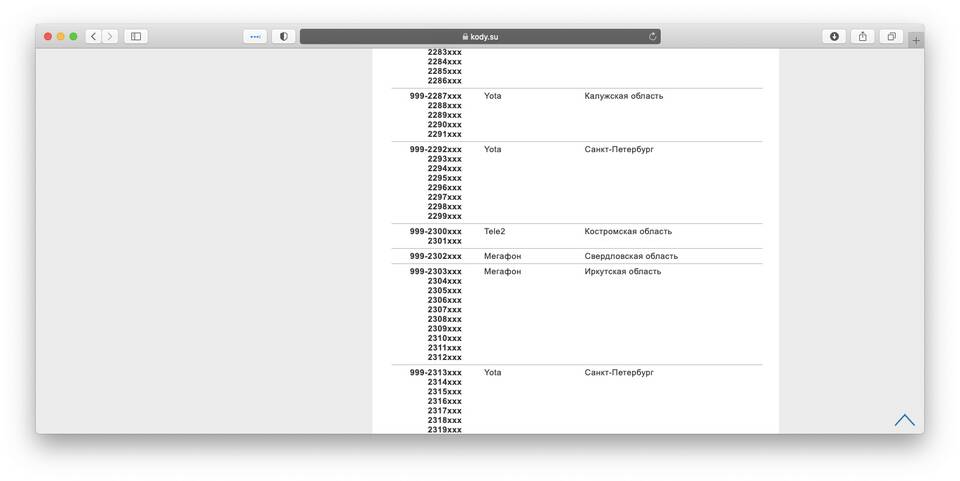The width and height of the screenshot is (960, 481).
Task: Select the 2318xxx code
Action: (444, 420)
